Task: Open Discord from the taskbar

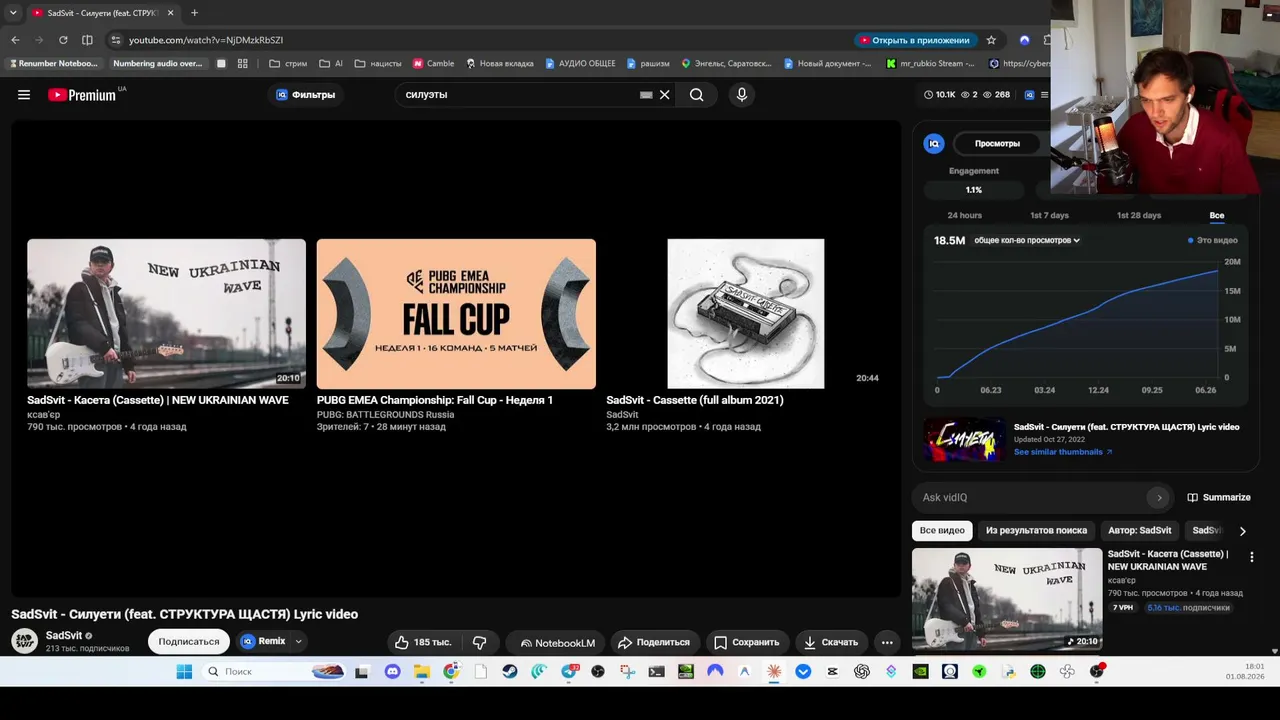Action: pos(393,672)
